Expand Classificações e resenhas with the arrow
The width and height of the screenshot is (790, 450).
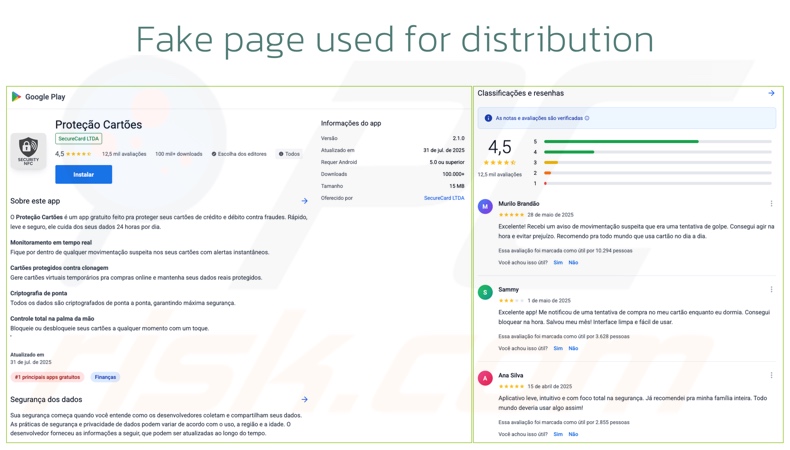tap(771, 94)
